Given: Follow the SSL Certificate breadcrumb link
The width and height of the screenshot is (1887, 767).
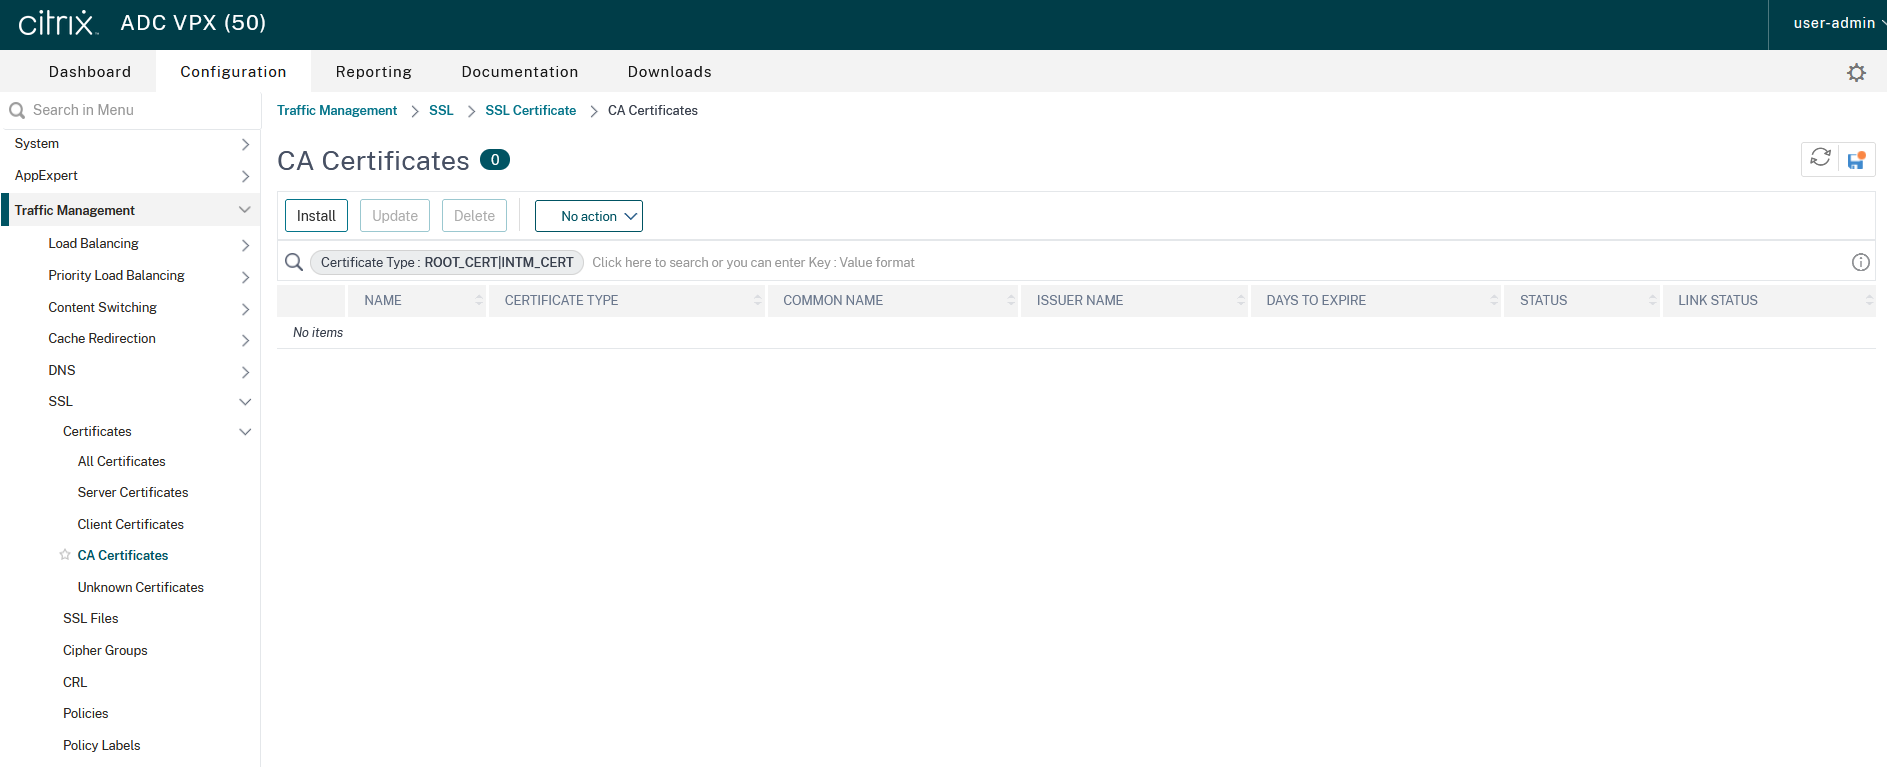Looking at the screenshot, I should [531, 110].
